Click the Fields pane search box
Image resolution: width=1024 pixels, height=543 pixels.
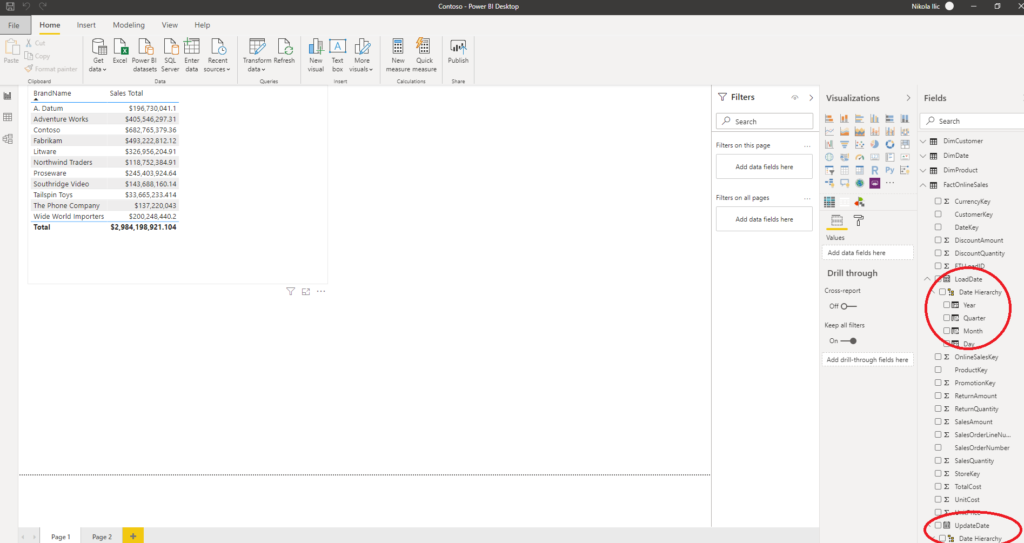point(973,121)
